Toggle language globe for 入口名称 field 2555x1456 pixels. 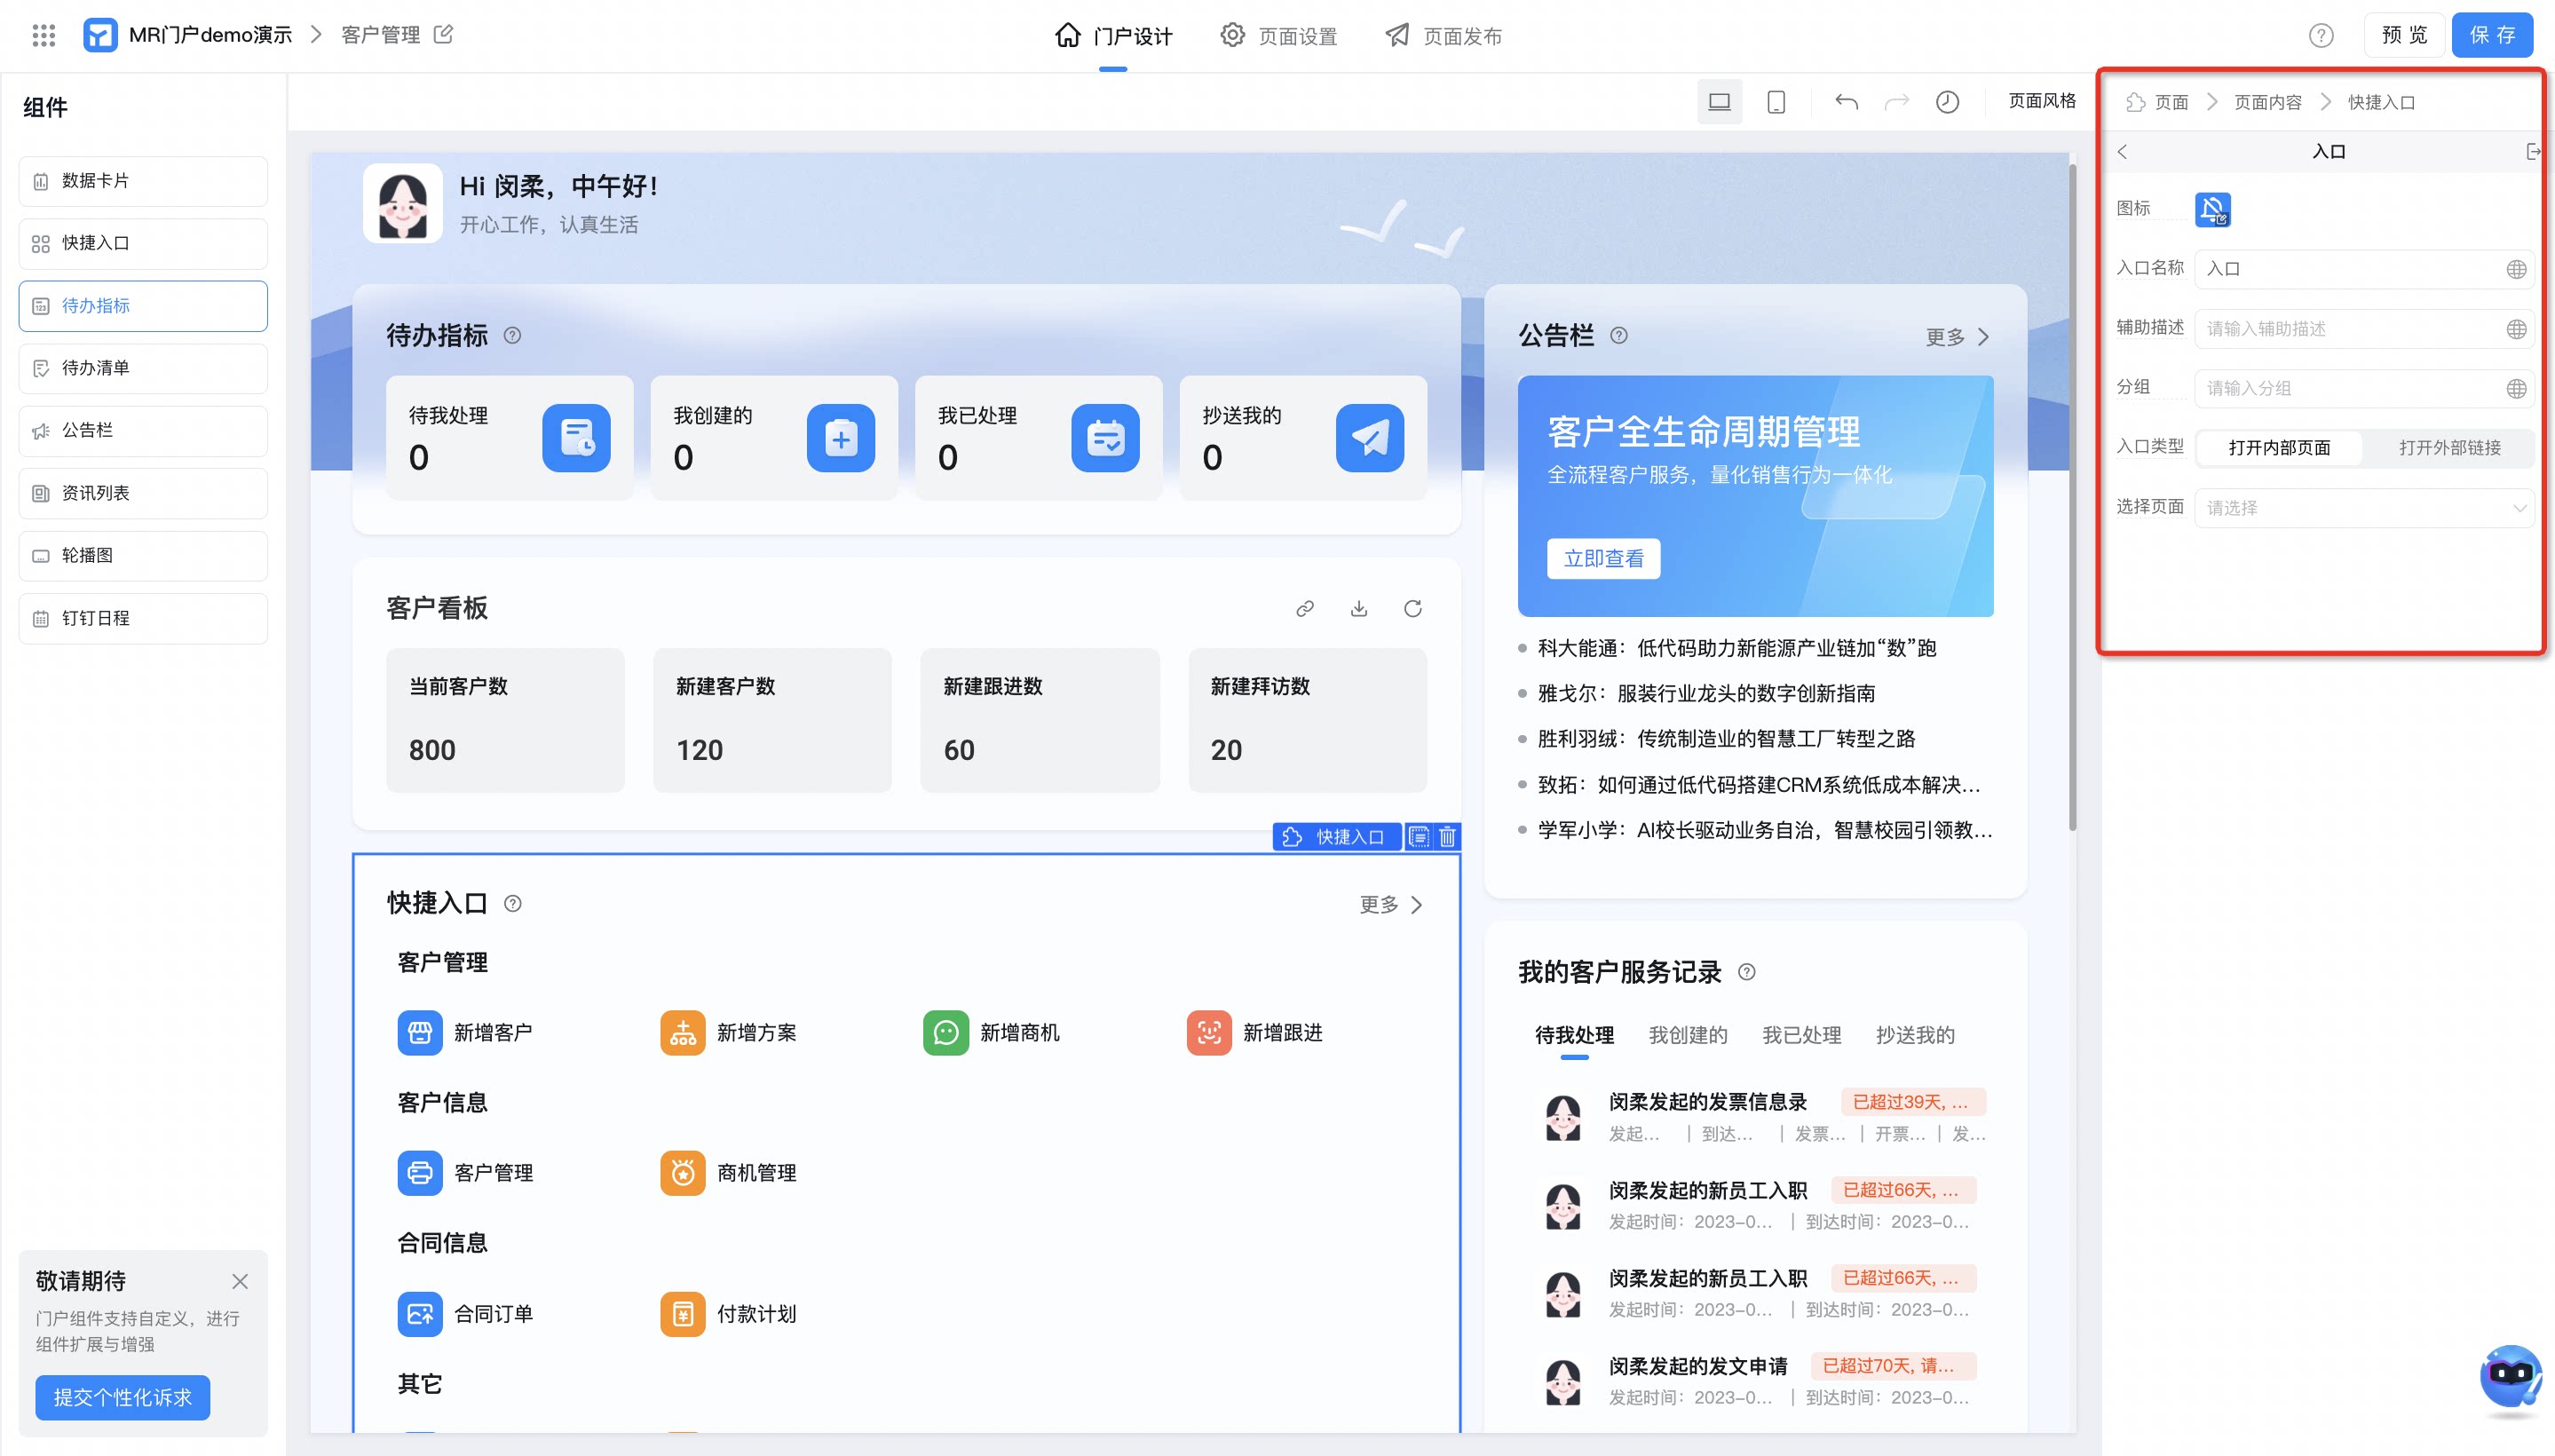click(2516, 269)
